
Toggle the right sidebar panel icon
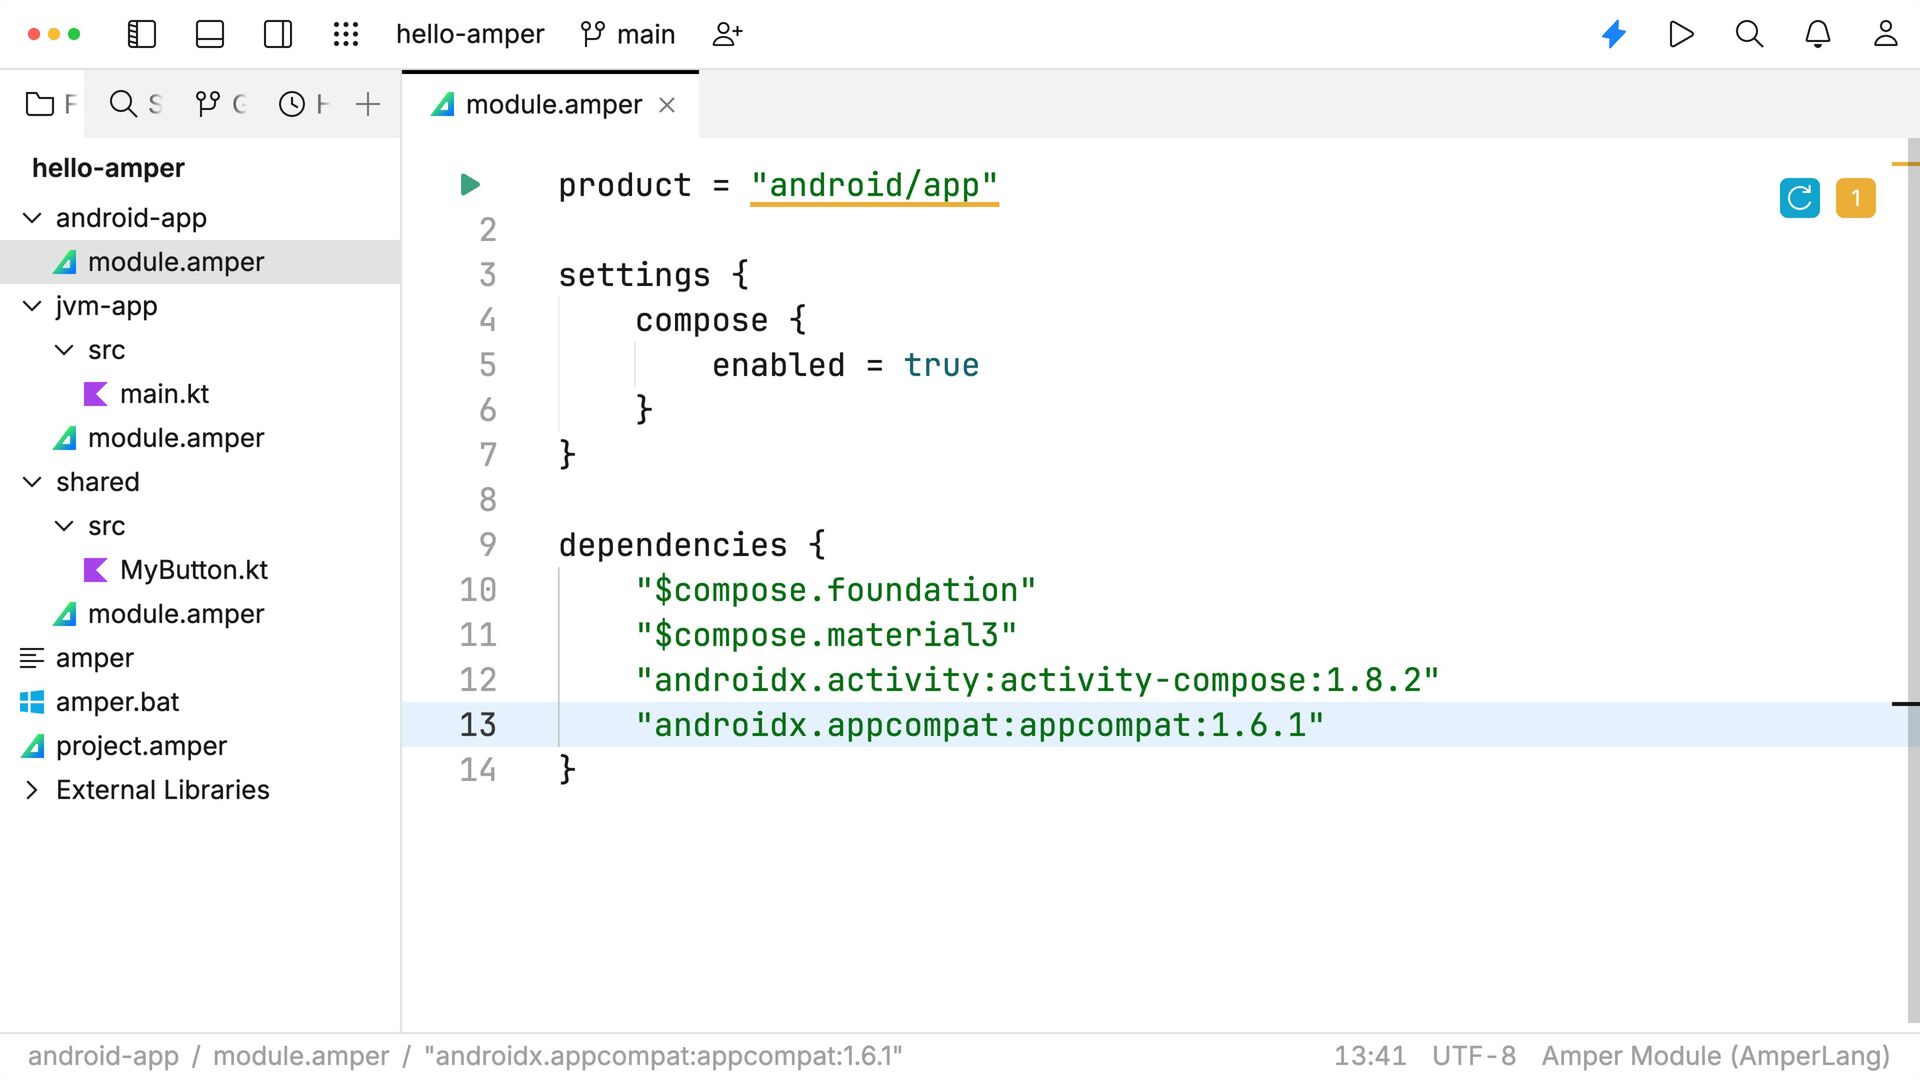pos(278,34)
